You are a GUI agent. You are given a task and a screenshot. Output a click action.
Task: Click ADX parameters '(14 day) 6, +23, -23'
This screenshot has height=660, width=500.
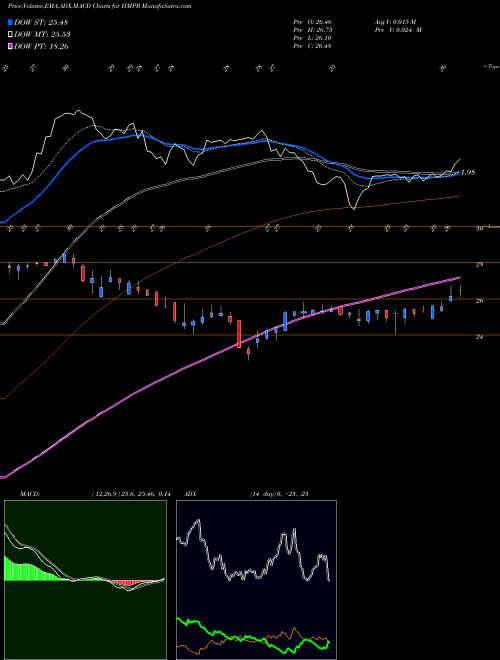[279, 494]
